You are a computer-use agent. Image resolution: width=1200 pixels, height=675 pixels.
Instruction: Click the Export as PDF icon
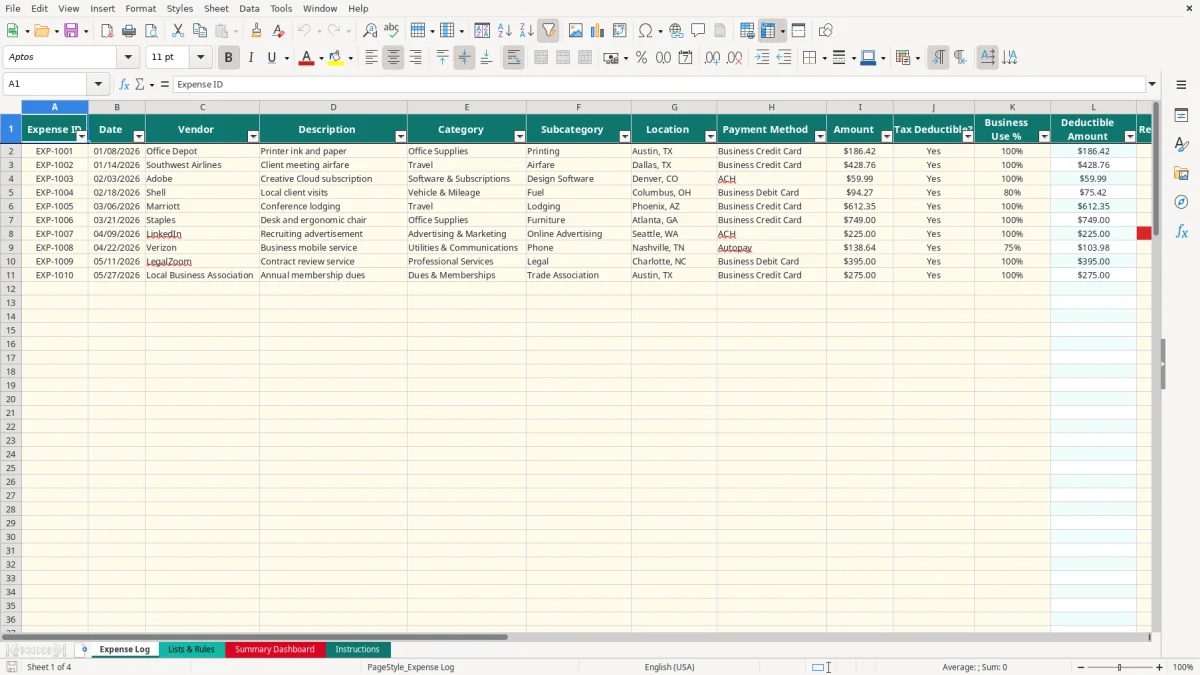tap(107, 31)
